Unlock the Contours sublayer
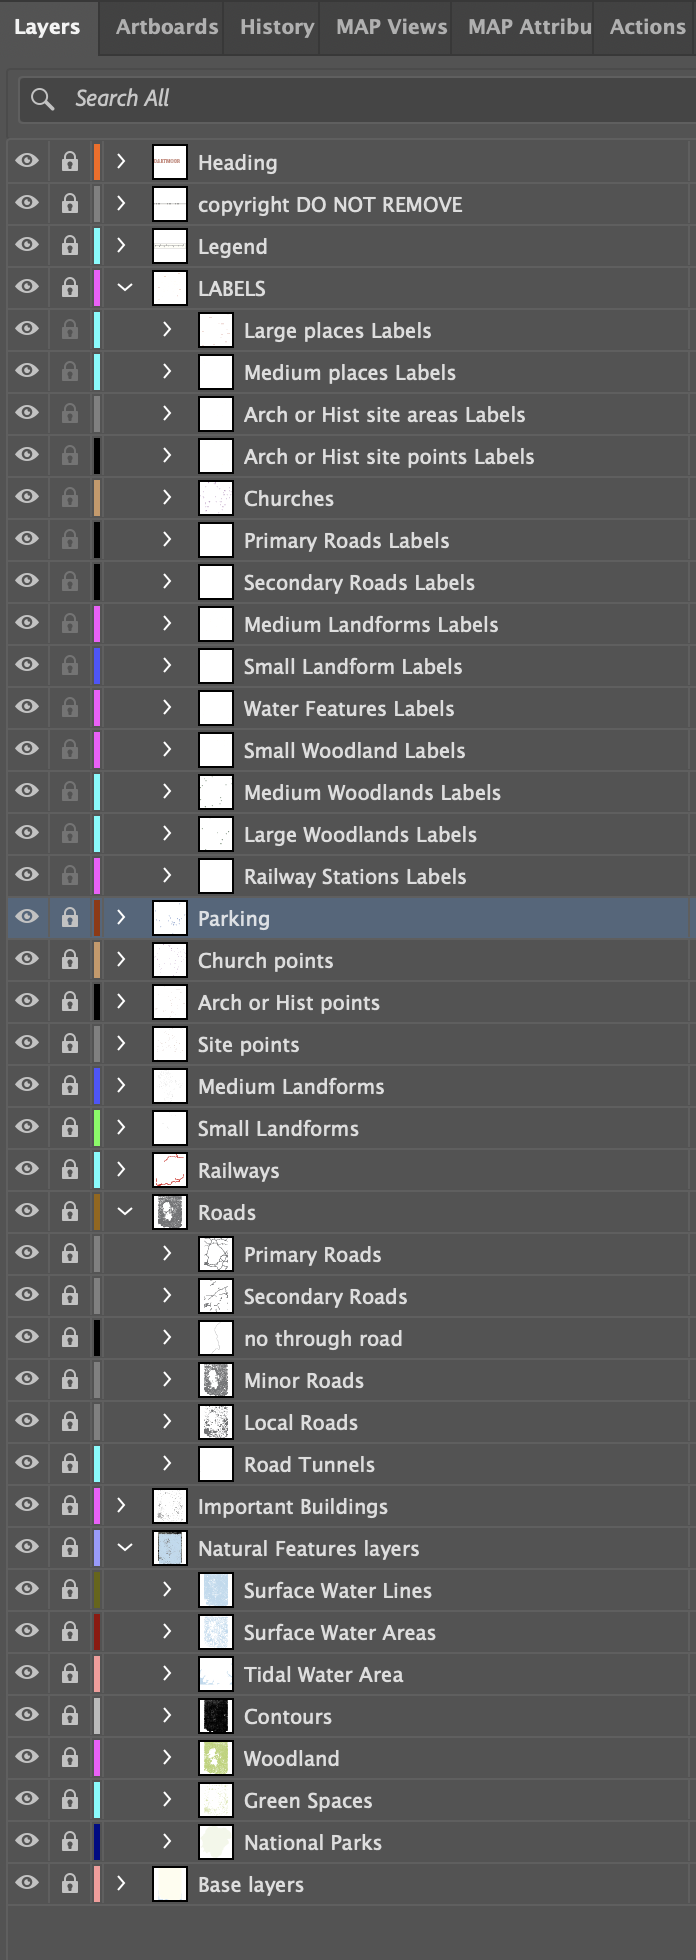The width and height of the screenshot is (696, 1960). point(70,1716)
